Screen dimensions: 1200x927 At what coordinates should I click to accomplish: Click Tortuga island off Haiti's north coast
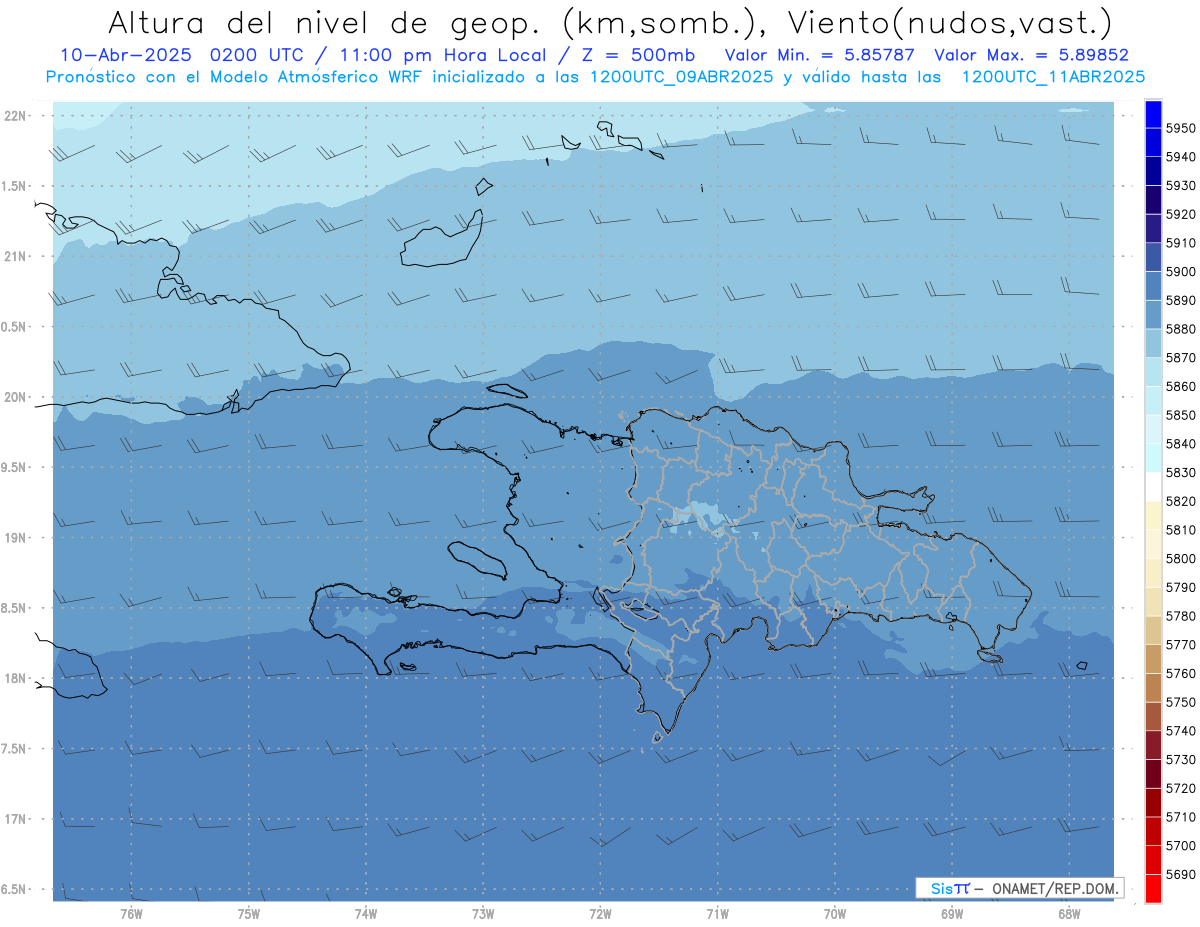click(505, 391)
